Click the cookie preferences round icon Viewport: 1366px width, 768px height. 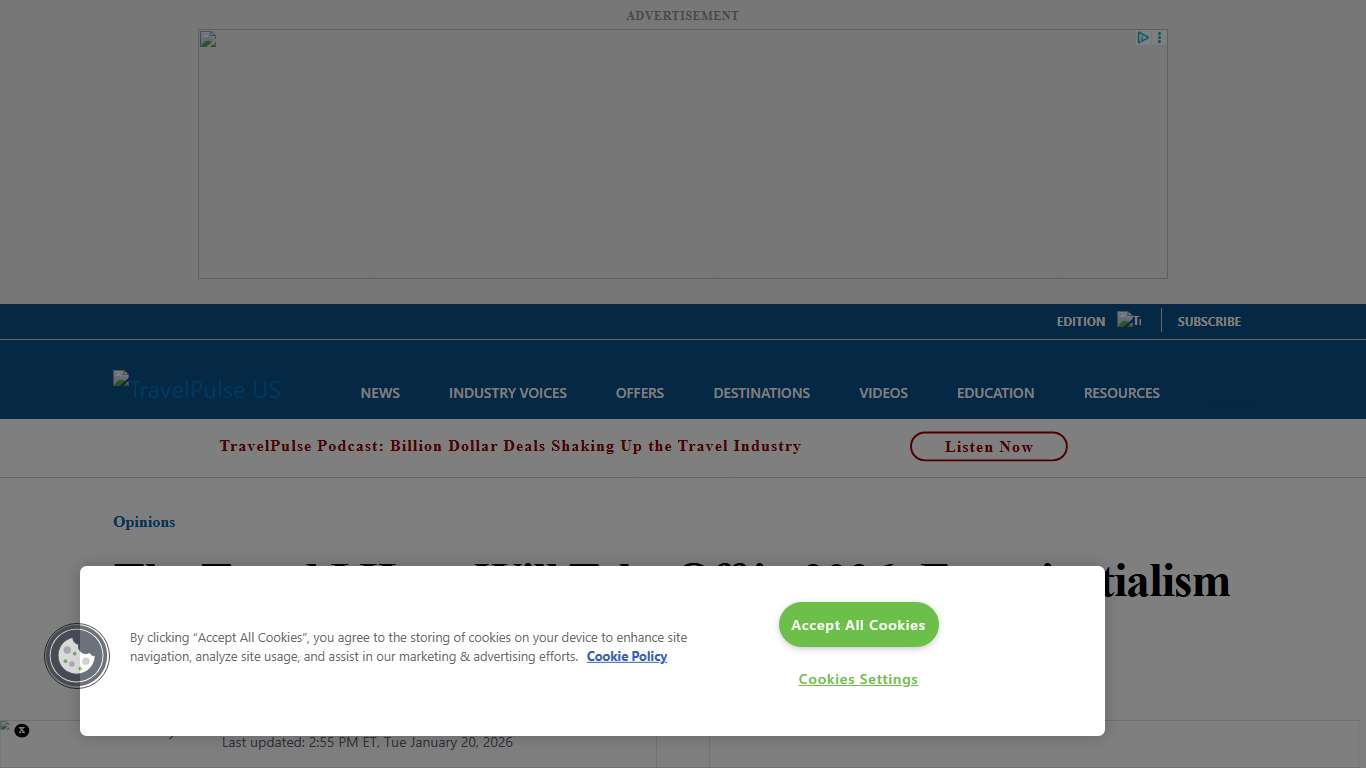point(77,656)
